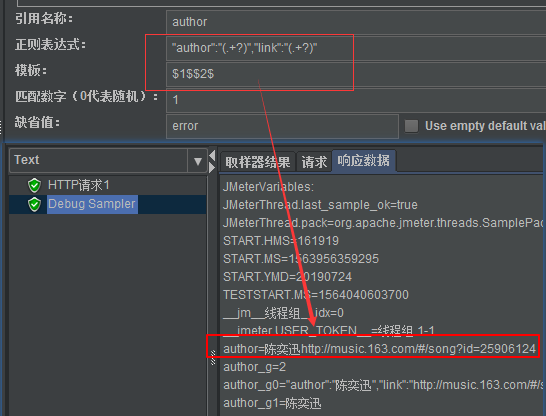Switch to the 取样器结果 tab
This screenshot has height=416, width=546.
(x=257, y=162)
